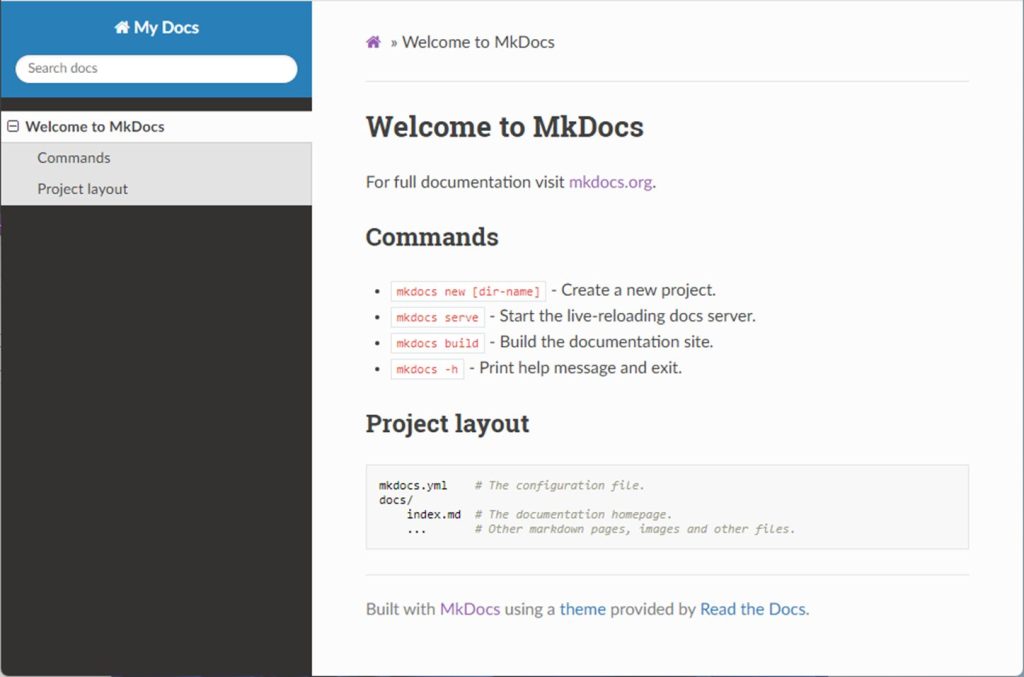Select Welcome to MkDocs in the sidebar
This screenshot has height=677, width=1024.
[95, 127]
